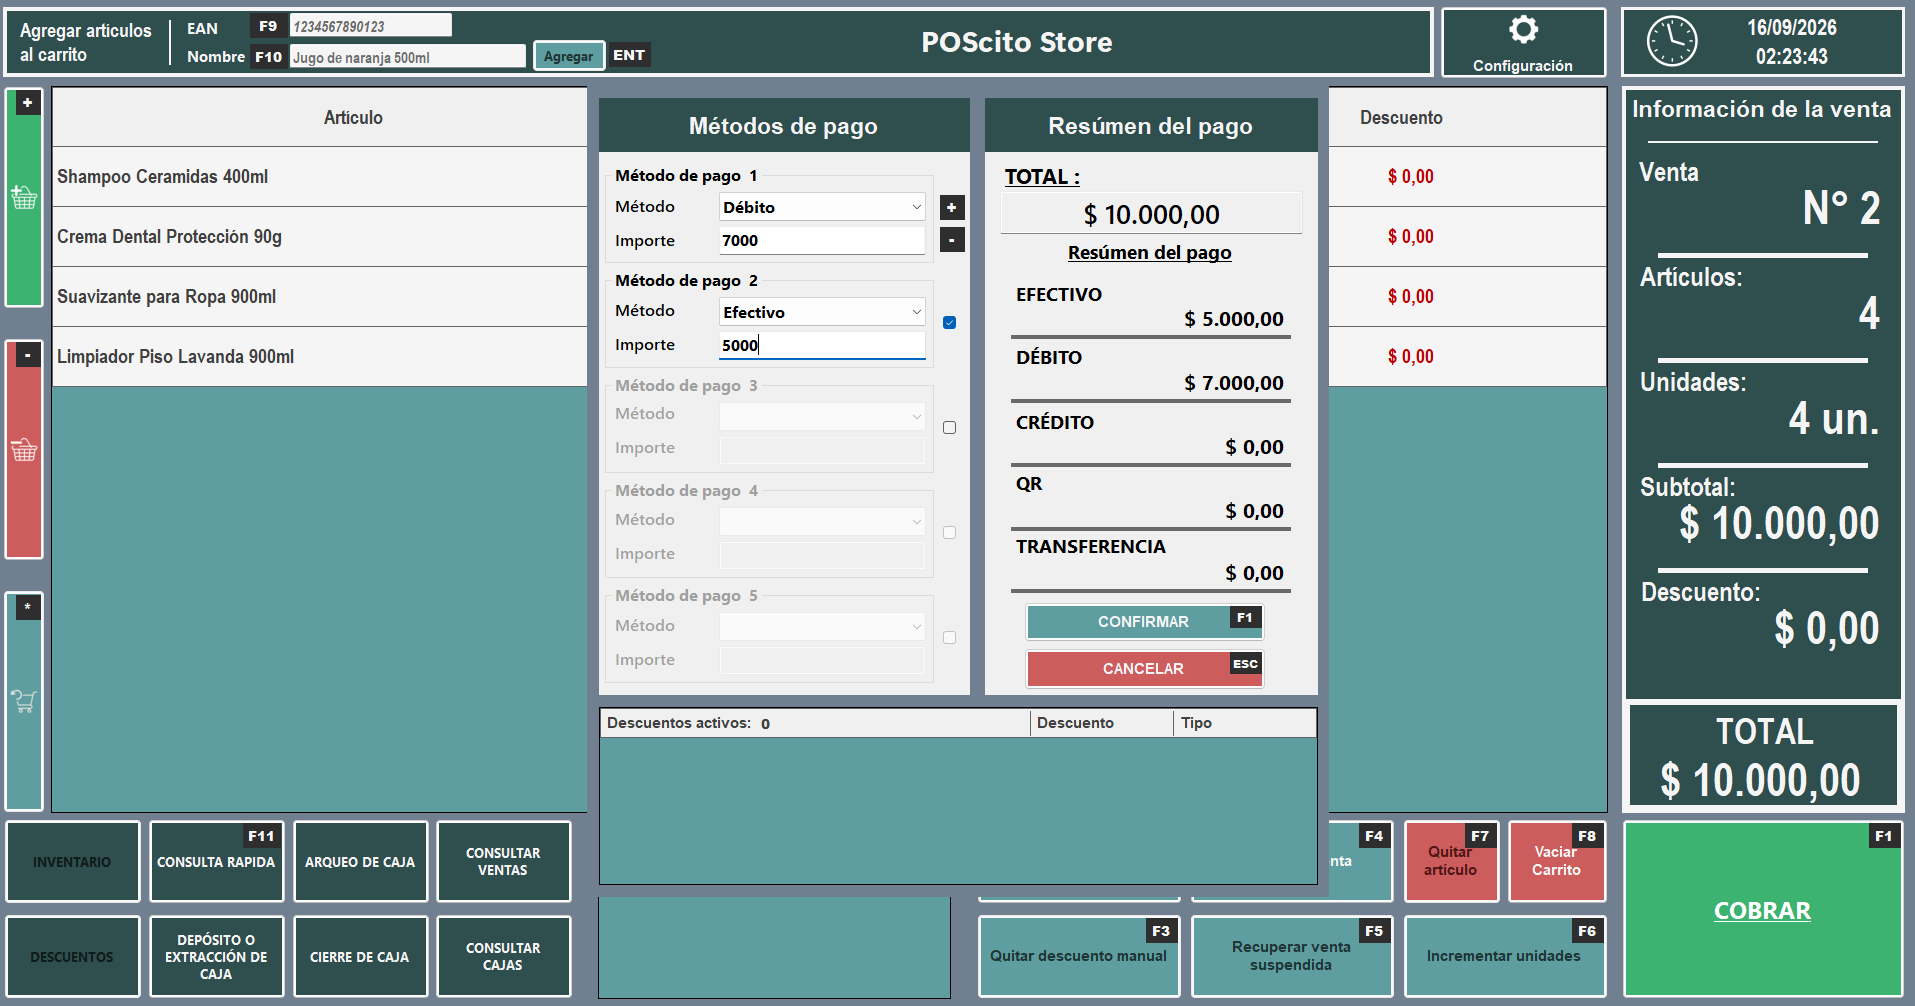The height and width of the screenshot is (1006, 1915).
Task: Select the Limpiador Piso Lavanda 900ml row
Action: [x=320, y=357]
